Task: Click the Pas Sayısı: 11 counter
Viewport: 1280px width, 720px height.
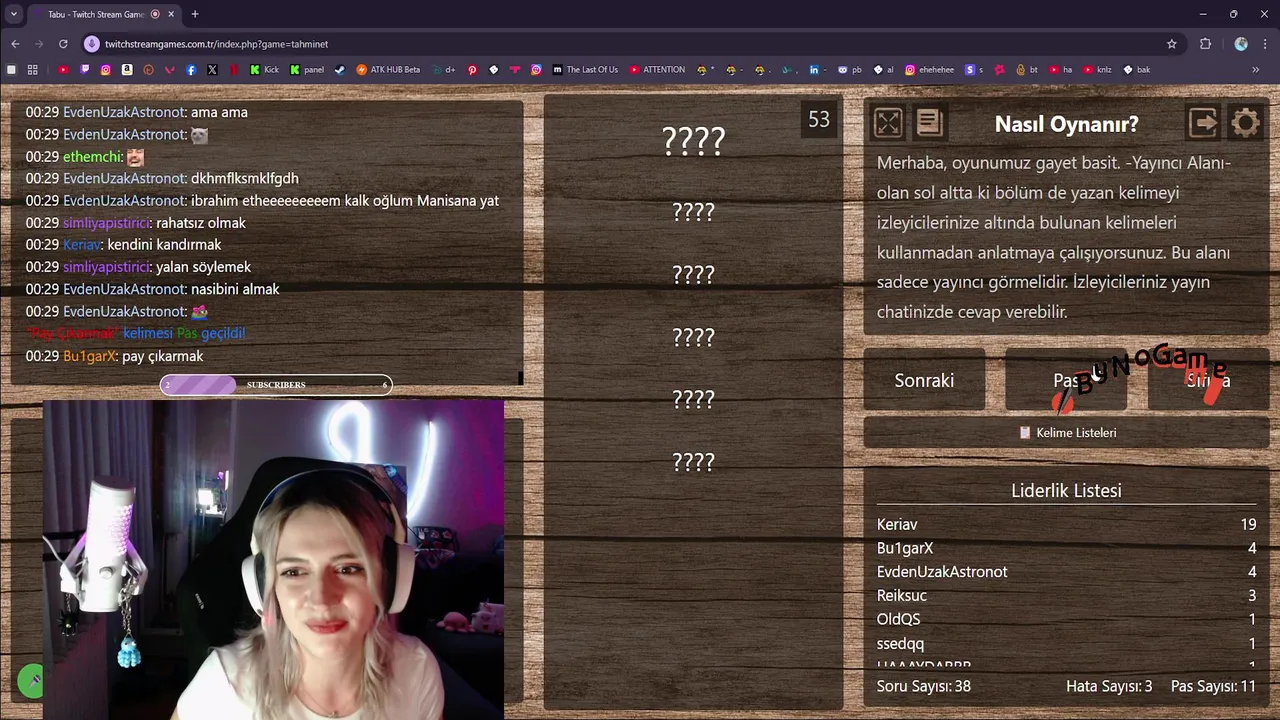Action: pos(1213,686)
